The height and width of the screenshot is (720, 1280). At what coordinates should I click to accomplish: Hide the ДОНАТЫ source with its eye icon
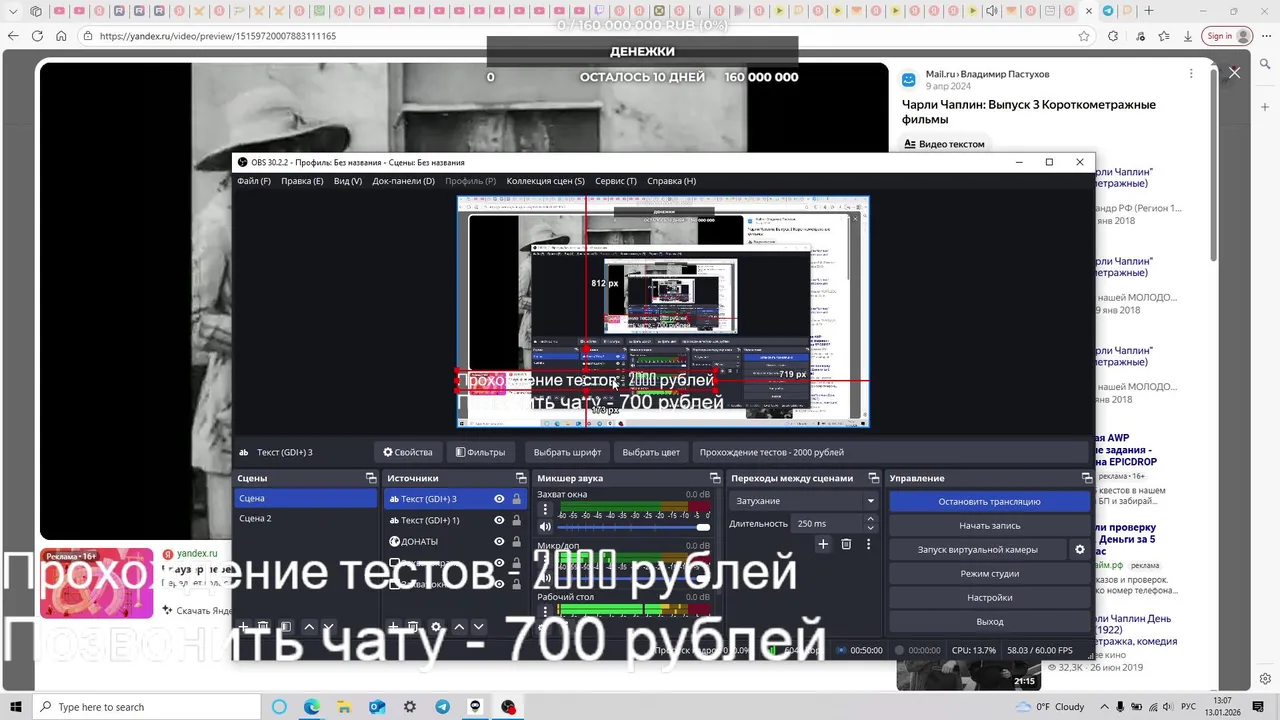coord(499,541)
